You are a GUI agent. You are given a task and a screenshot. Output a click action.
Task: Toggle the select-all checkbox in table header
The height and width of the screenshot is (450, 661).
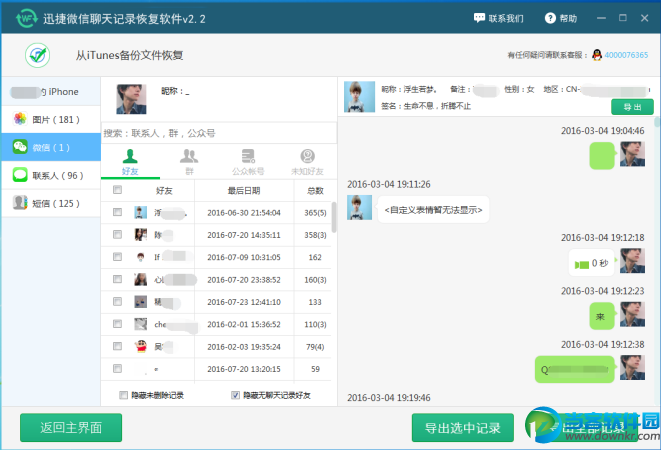coord(117,190)
